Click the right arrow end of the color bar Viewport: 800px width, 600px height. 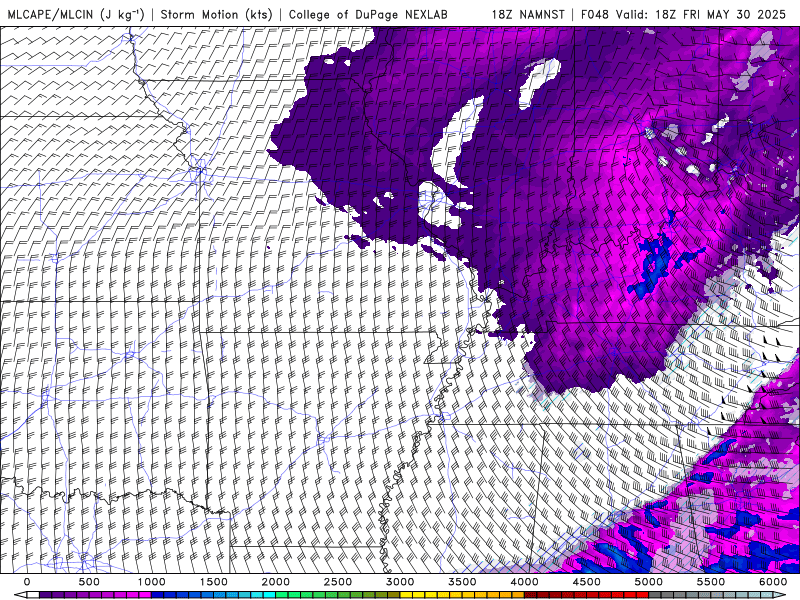click(780, 595)
